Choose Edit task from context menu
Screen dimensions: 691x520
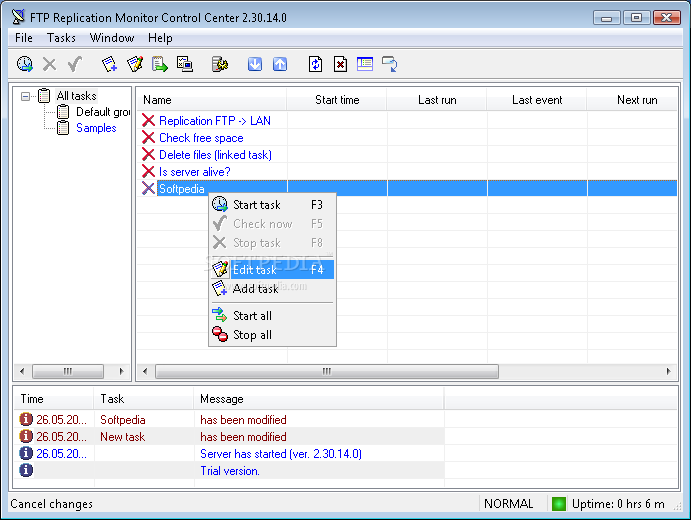272,270
